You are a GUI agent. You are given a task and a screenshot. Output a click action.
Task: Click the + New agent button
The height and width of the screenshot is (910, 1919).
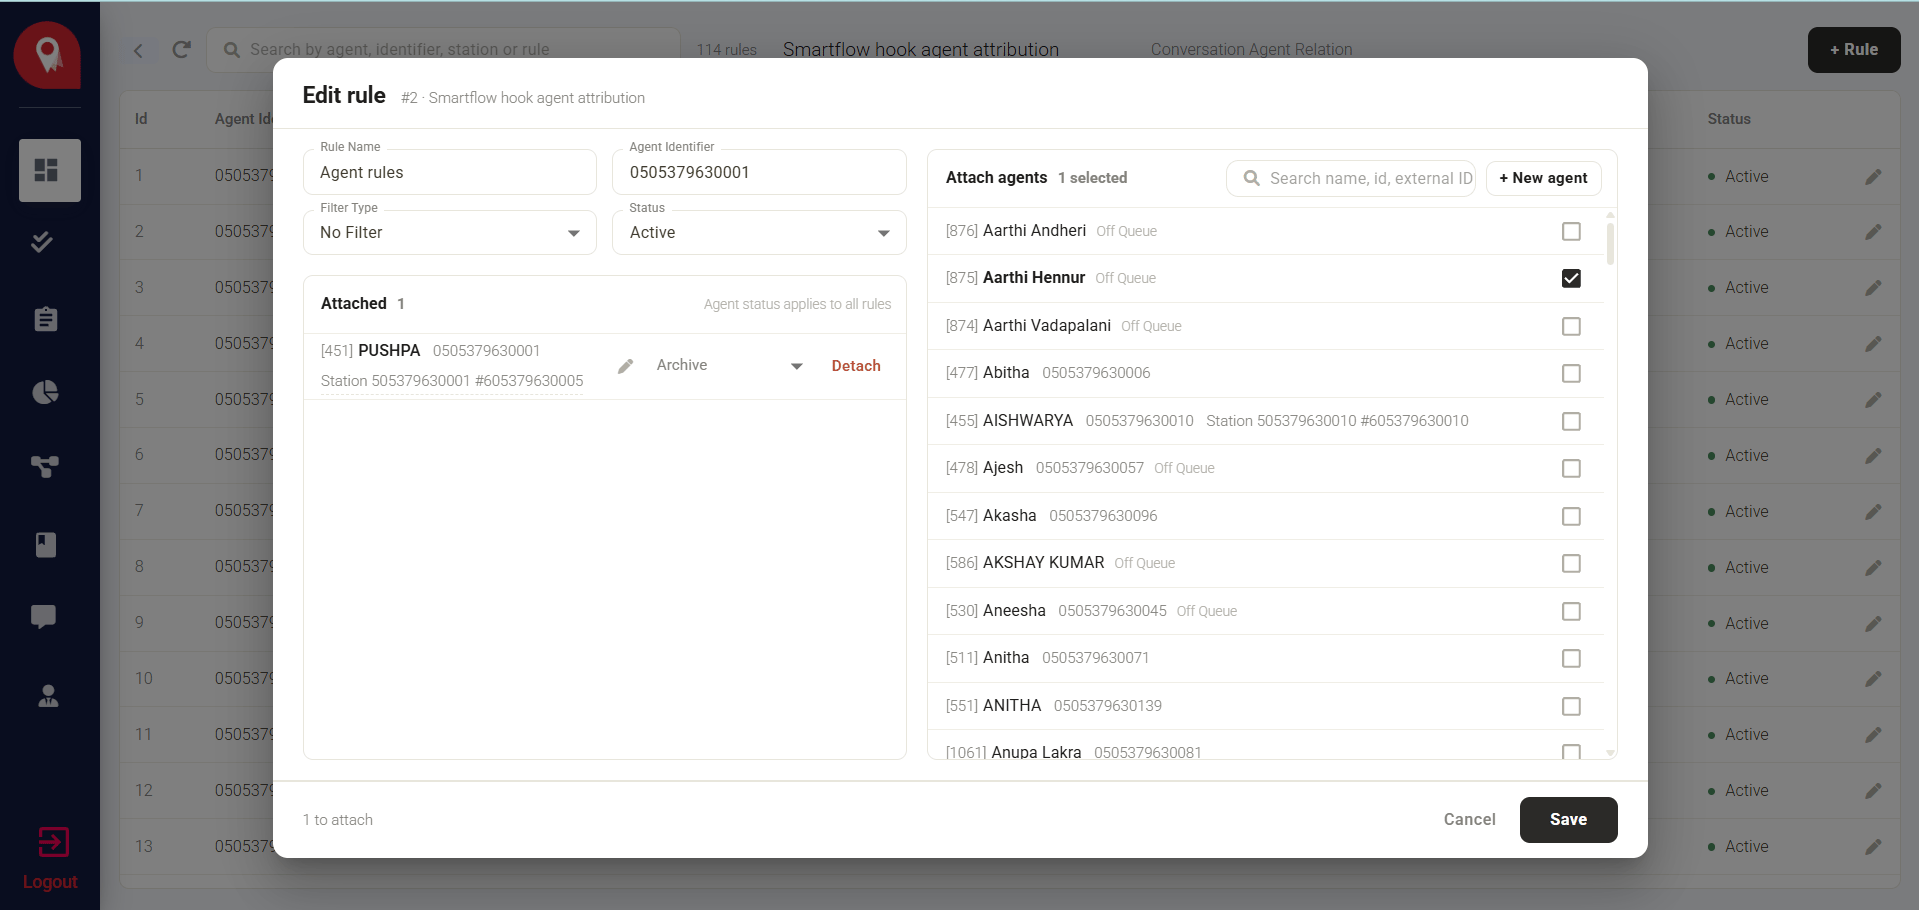1543,178
